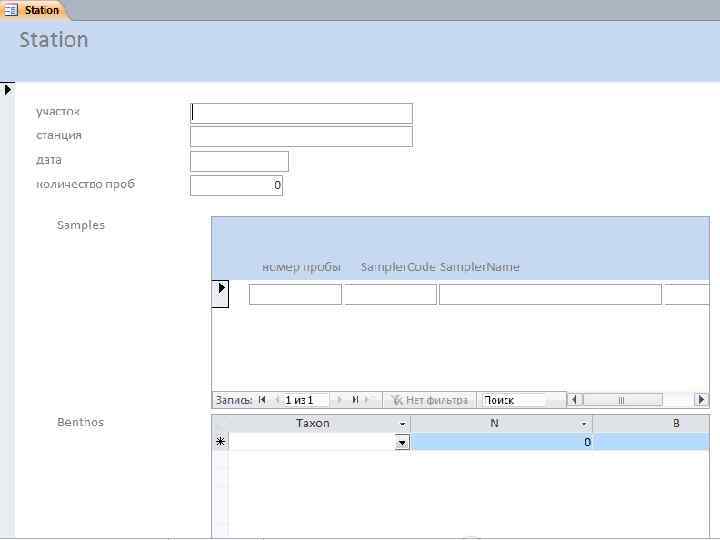Click the номер пробы field in Samples

tap(295, 294)
